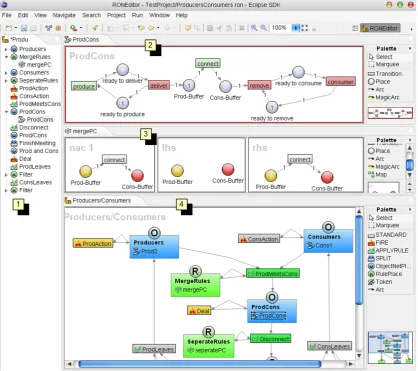This screenshot has width=418, height=371.
Task: Click the mergePC palette scrollbar thumb
Action: click(410, 165)
